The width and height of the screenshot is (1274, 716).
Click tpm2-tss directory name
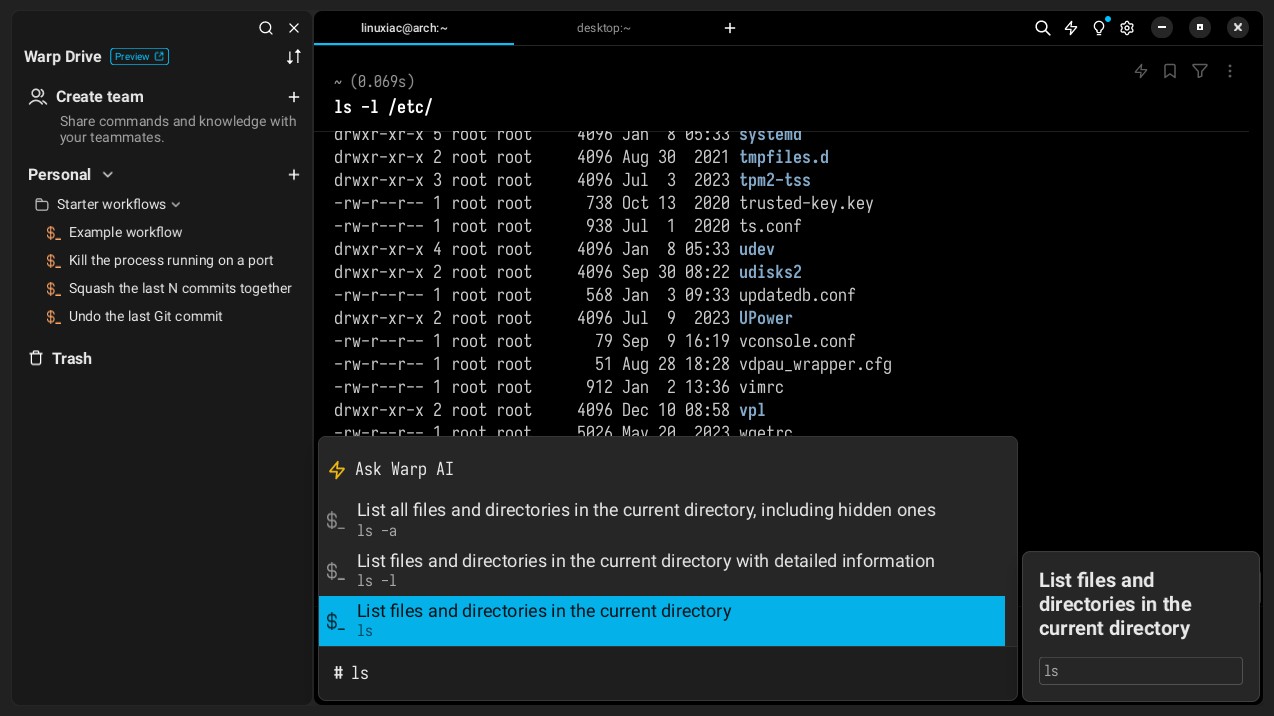pos(775,180)
